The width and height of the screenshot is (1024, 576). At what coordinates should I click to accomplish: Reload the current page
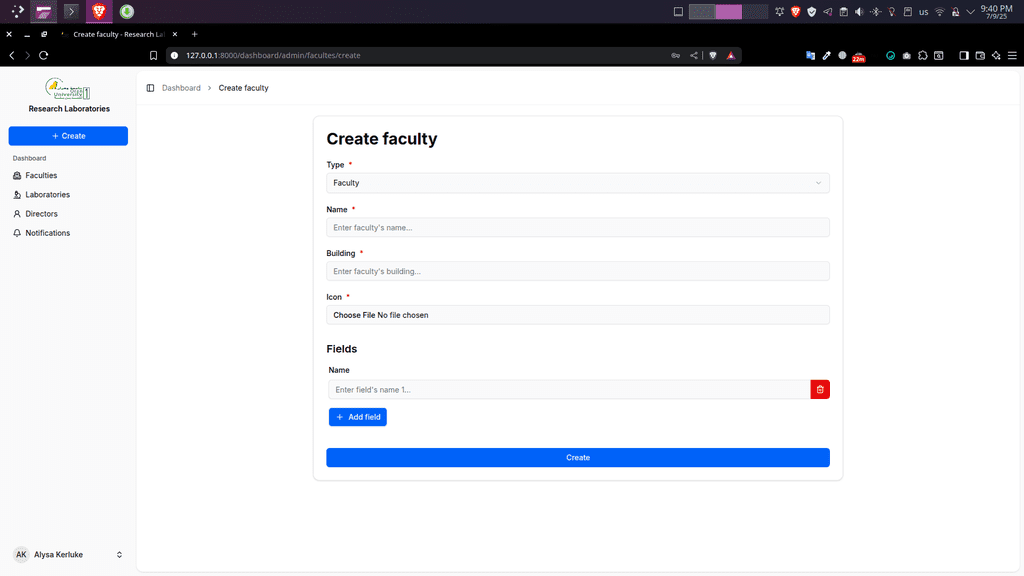pos(44,56)
